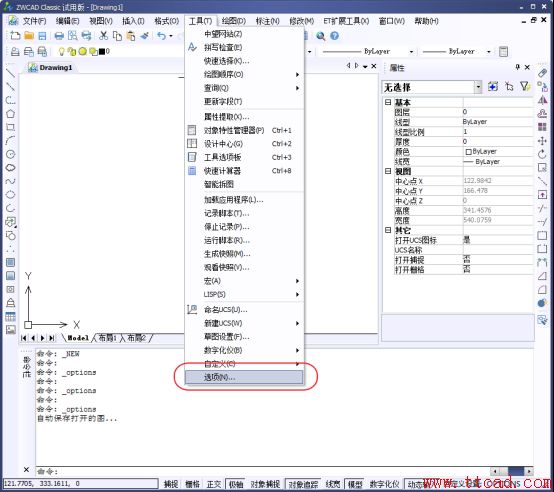554x492 pixels.
Task: Click the Select Objects icon in properties panel
Action: pos(509,87)
